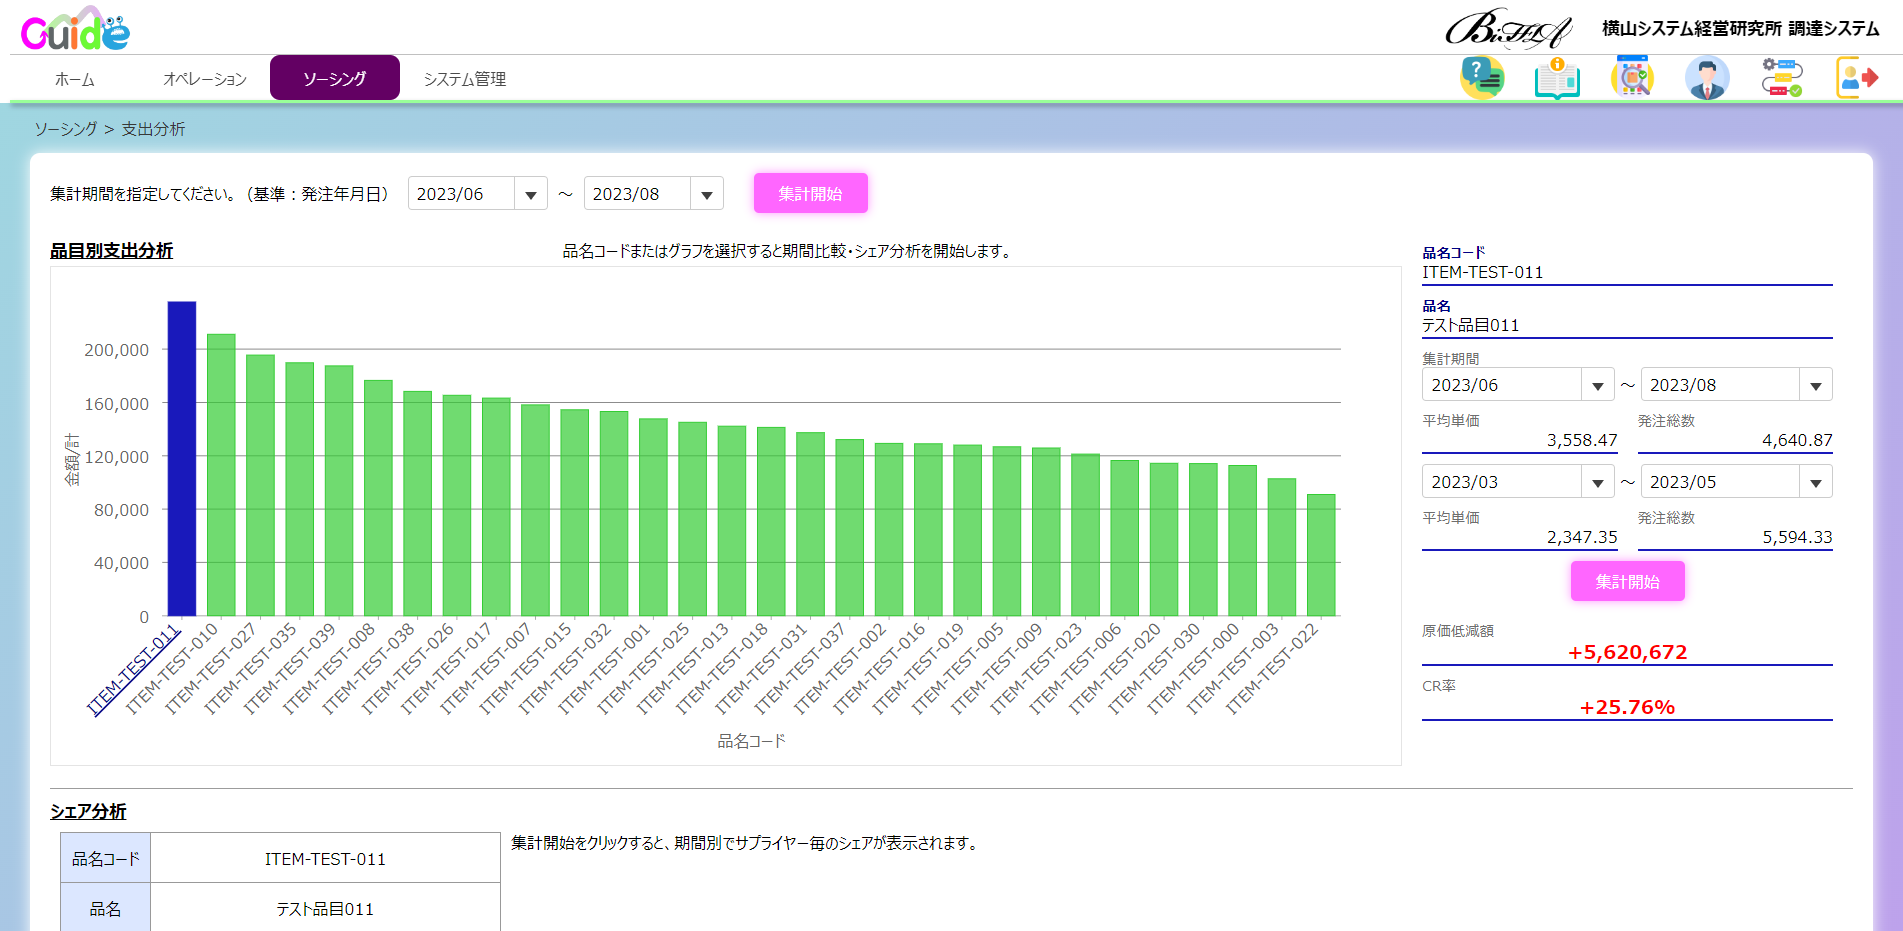Select the ソーシング tab
The image size is (1903, 931).
[x=335, y=78]
